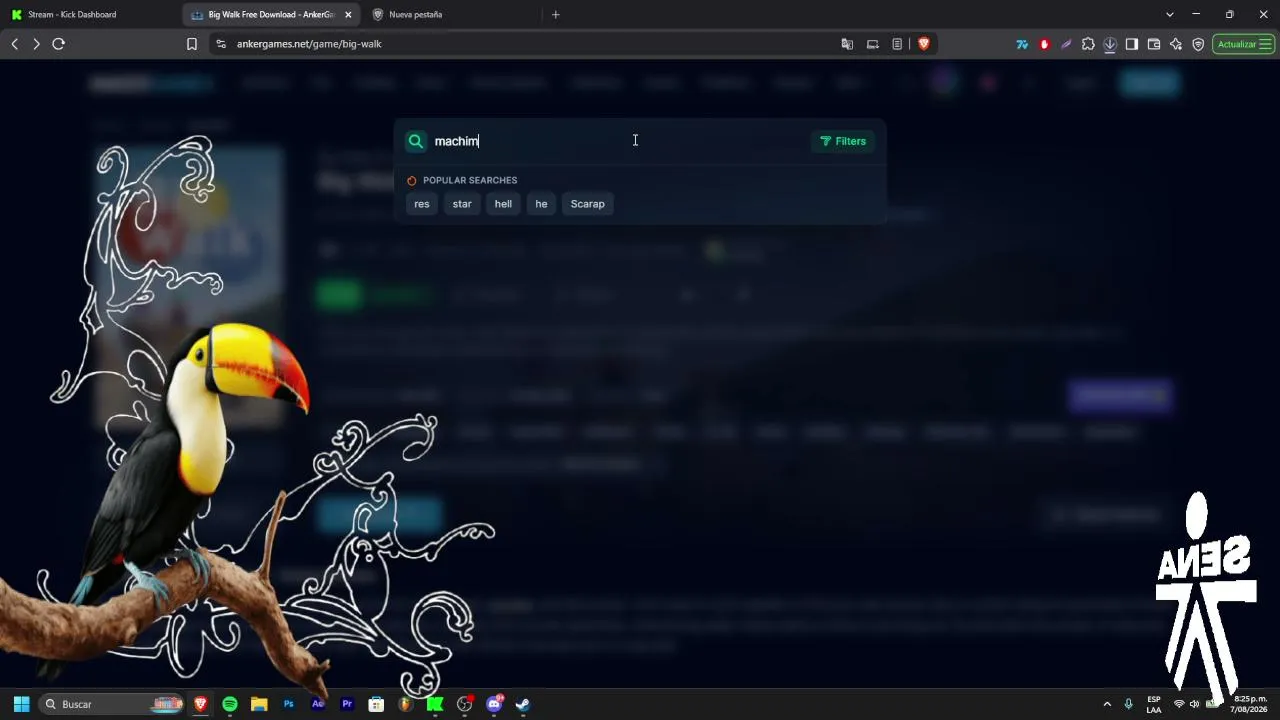Viewport: 1280px width, 720px height.
Task: Toggle the browser sidebar panel
Action: 1132,44
